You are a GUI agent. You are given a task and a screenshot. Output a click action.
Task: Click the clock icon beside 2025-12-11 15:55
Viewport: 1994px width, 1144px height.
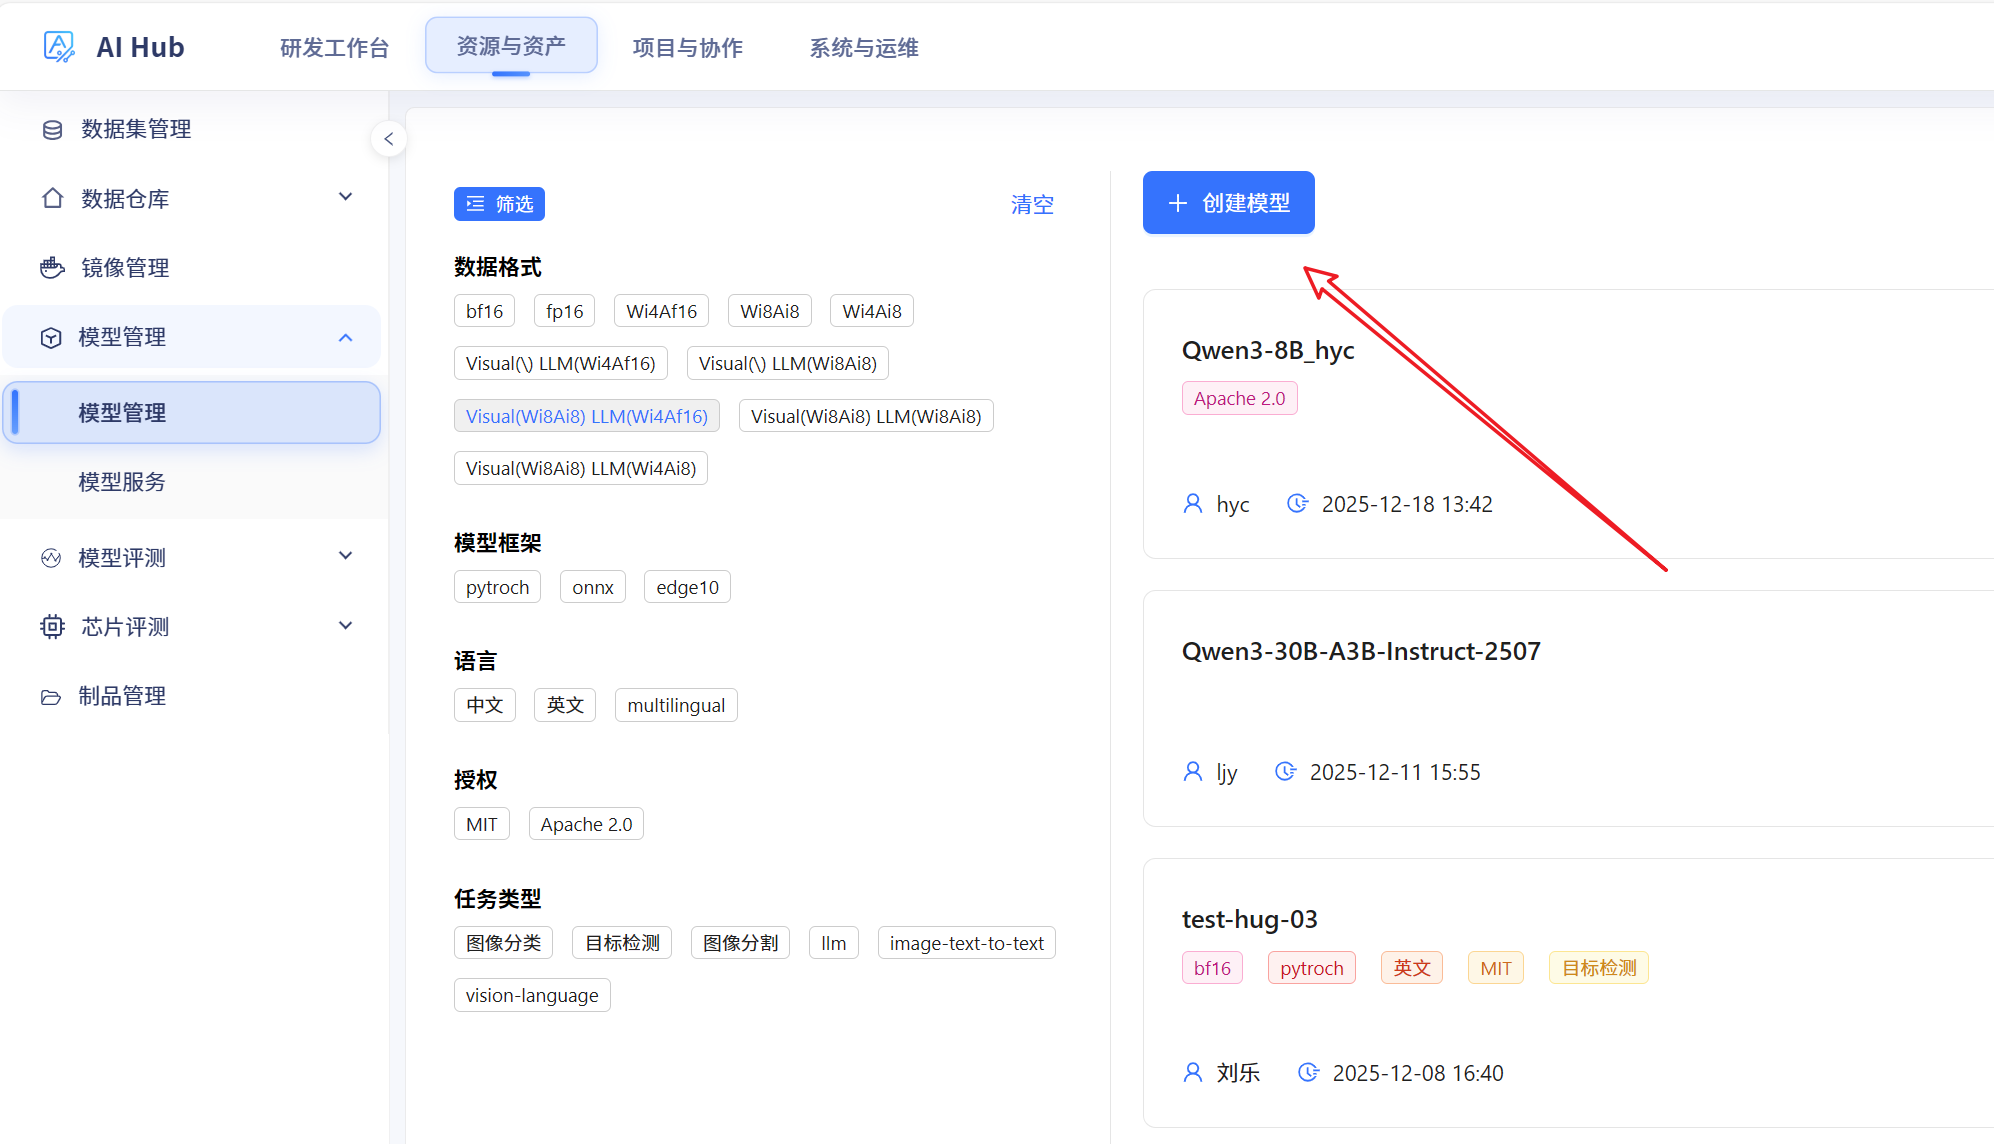point(1285,772)
